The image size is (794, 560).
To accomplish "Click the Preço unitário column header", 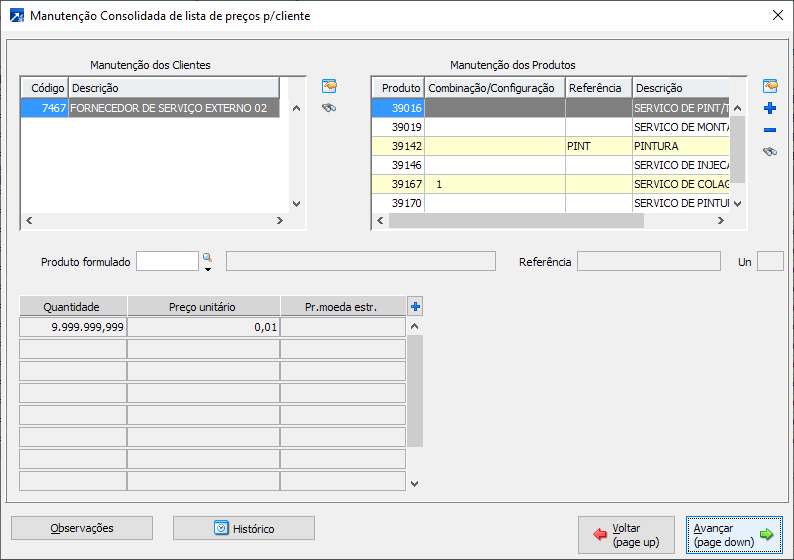I will [203, 307].
